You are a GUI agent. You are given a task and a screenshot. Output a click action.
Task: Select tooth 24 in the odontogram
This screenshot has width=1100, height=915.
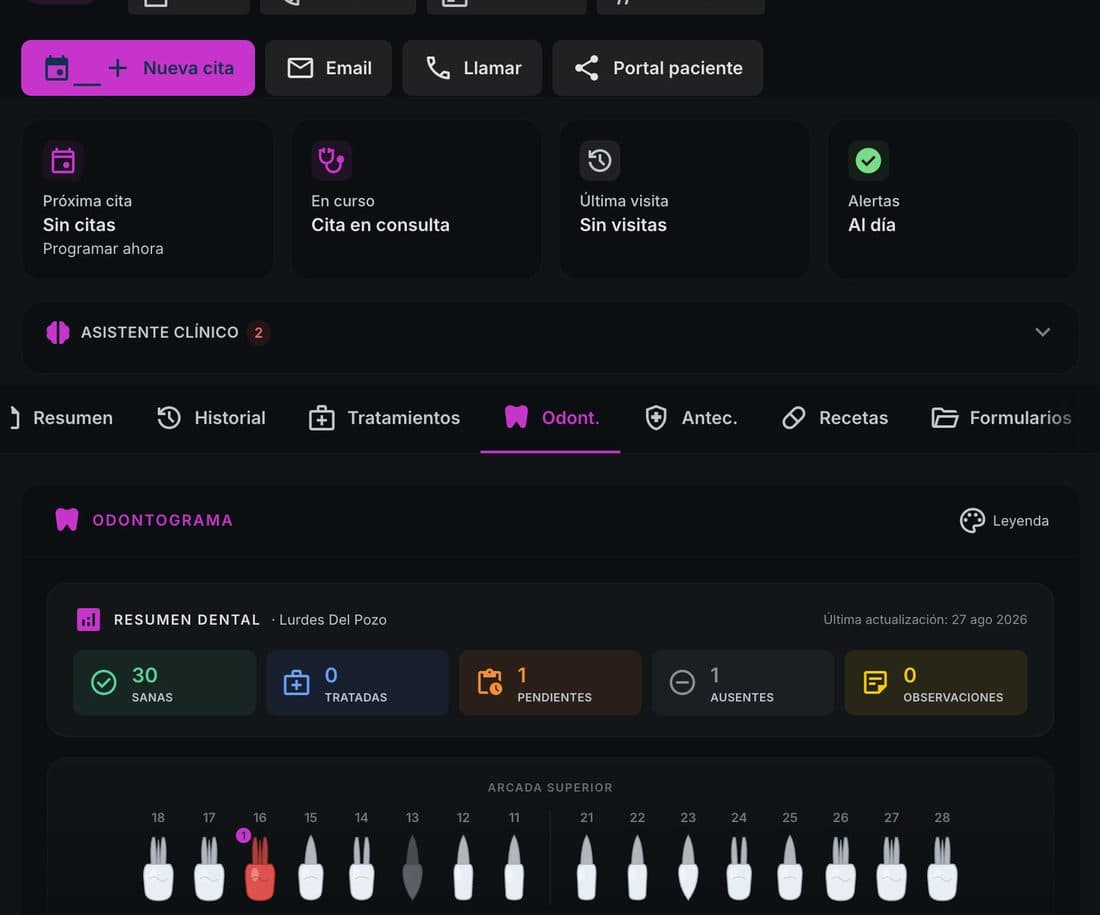point(739,868)
